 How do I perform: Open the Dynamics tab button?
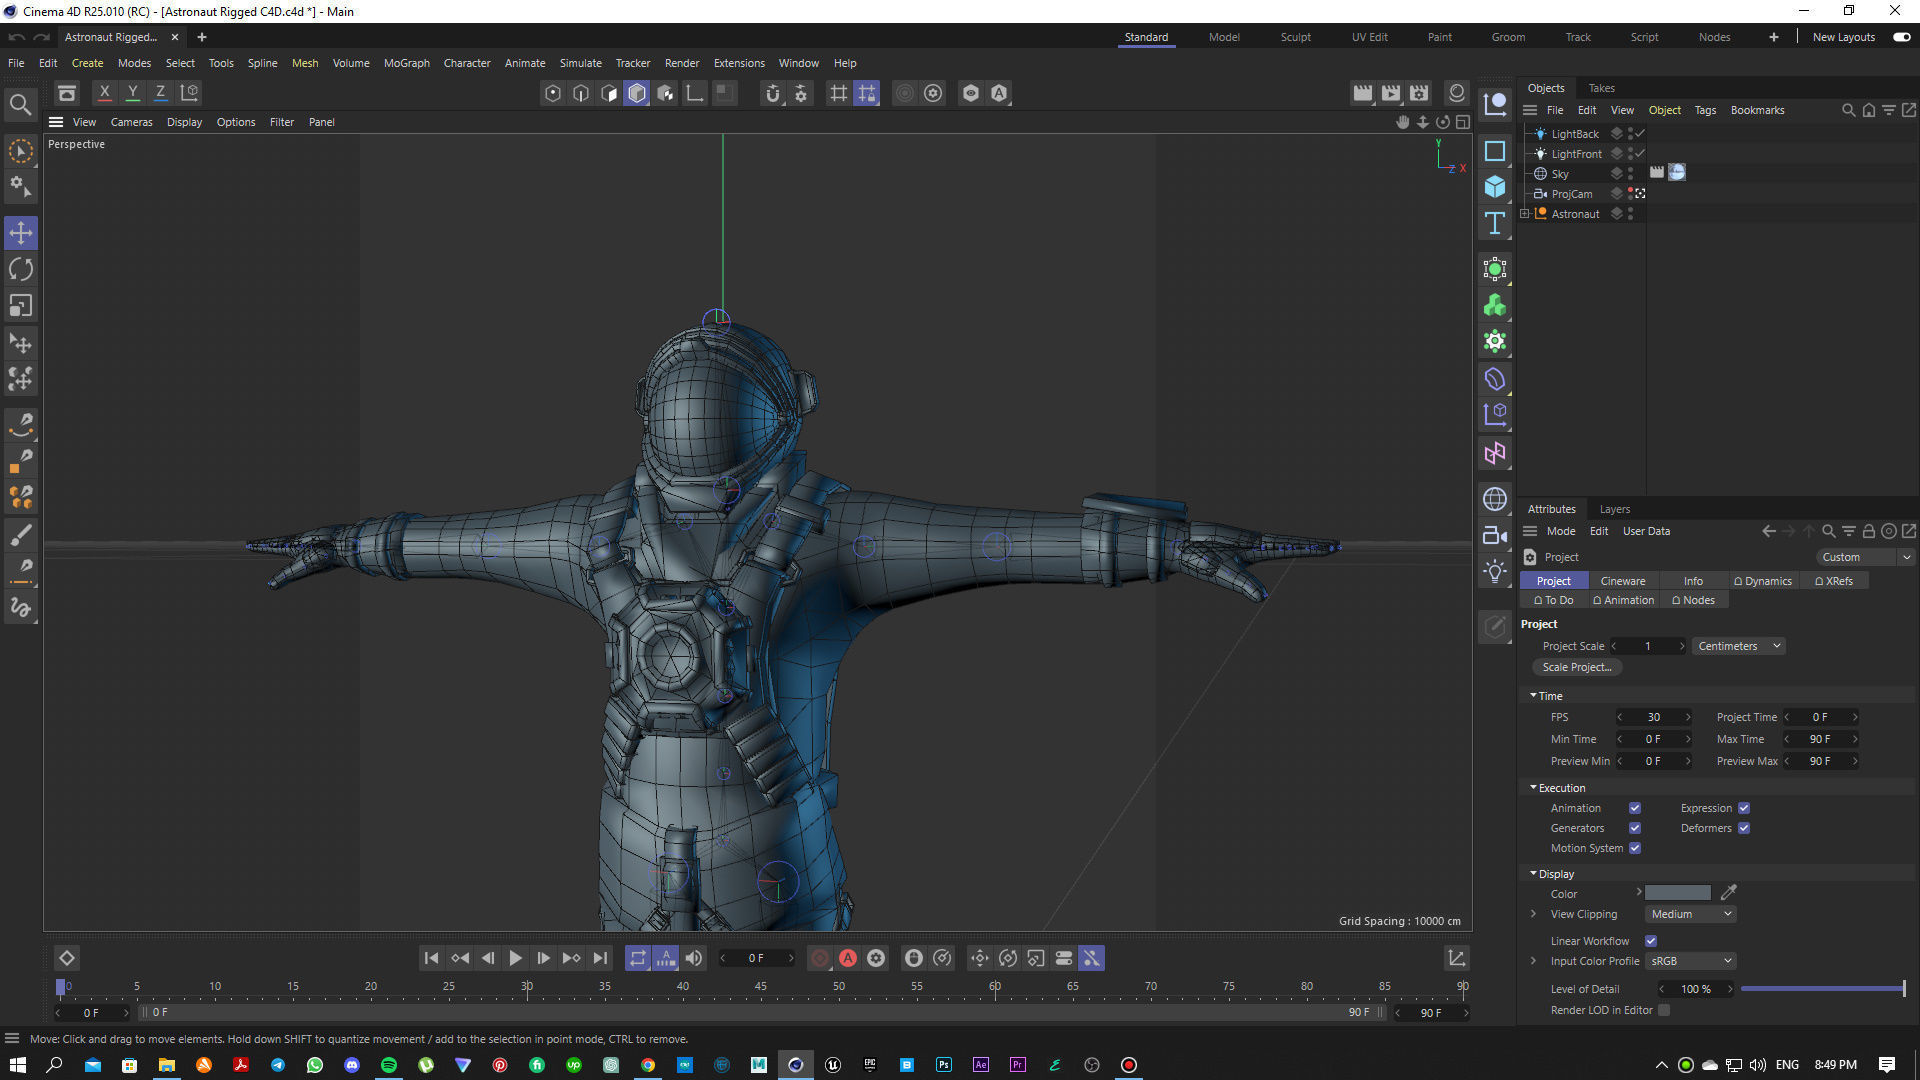1762,581
